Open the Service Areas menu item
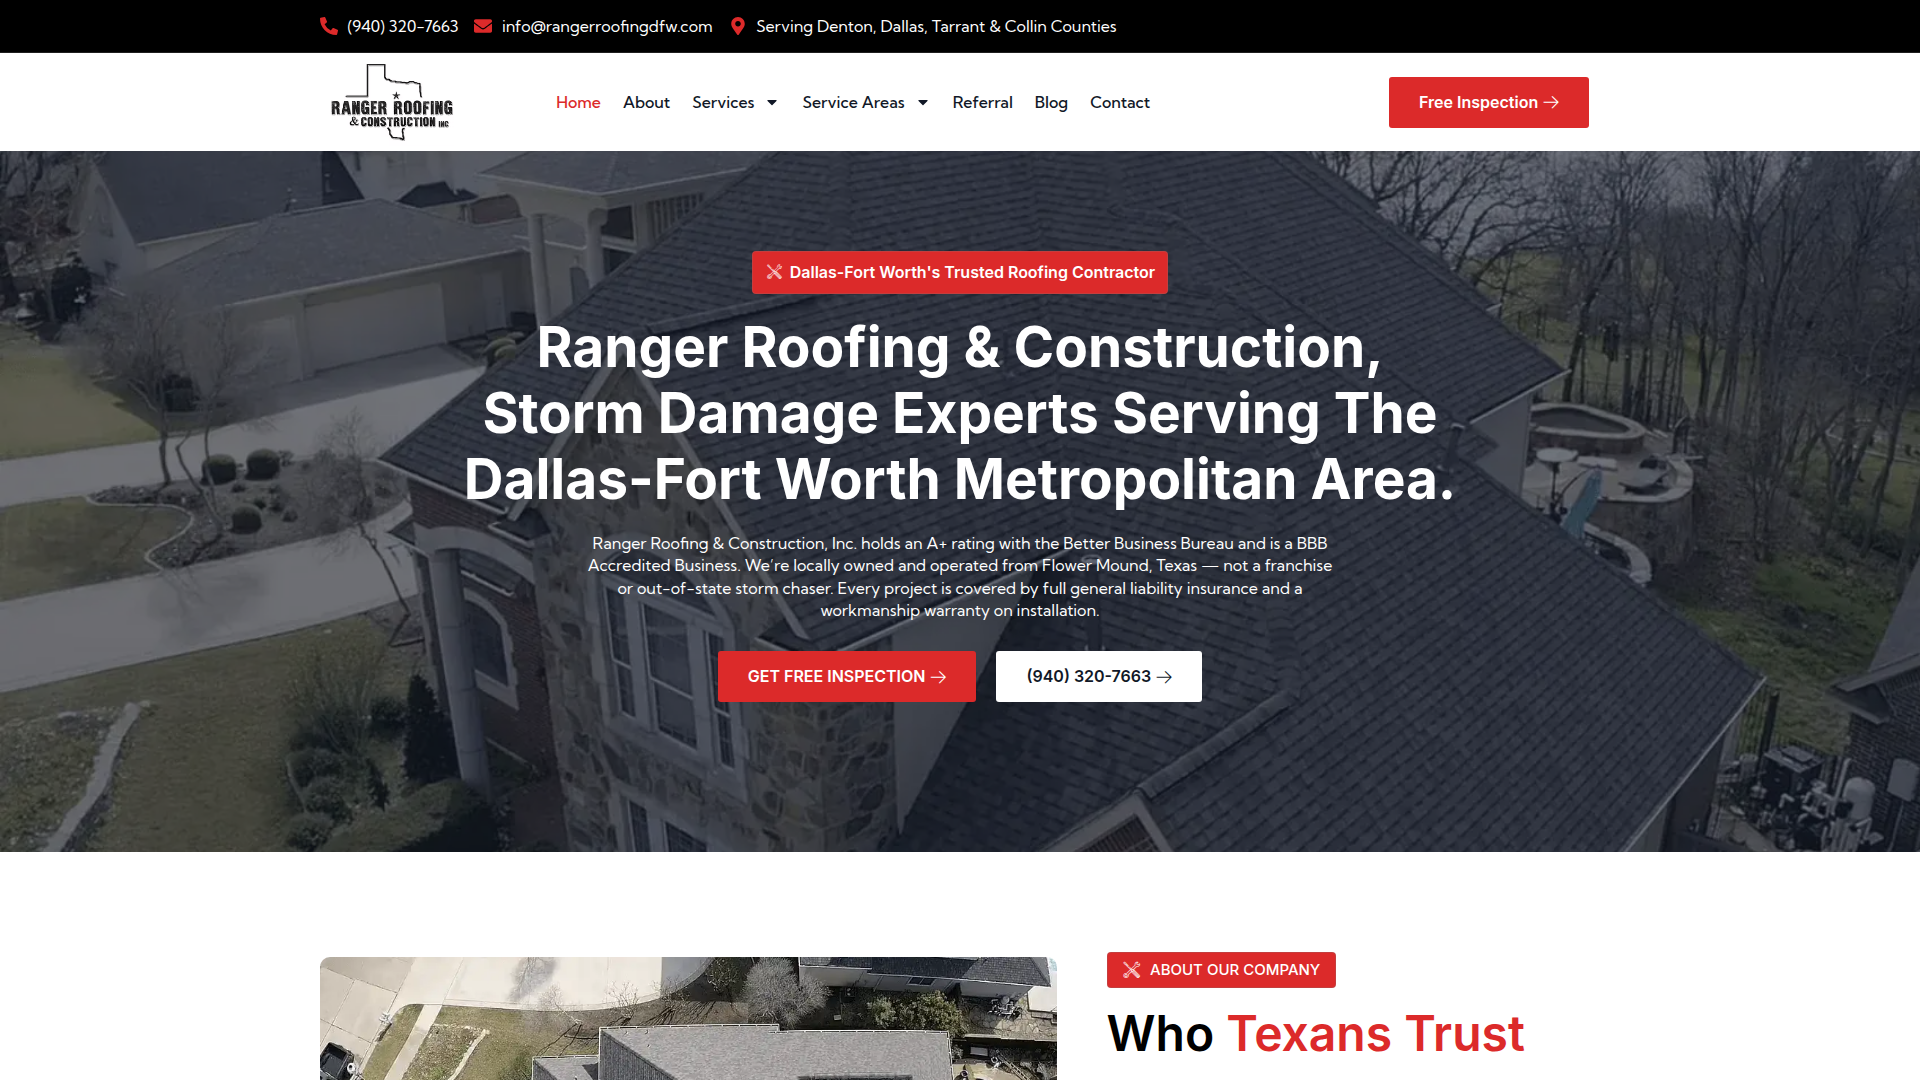This screenshot has height=1080, width=1920. coord(853,102)
